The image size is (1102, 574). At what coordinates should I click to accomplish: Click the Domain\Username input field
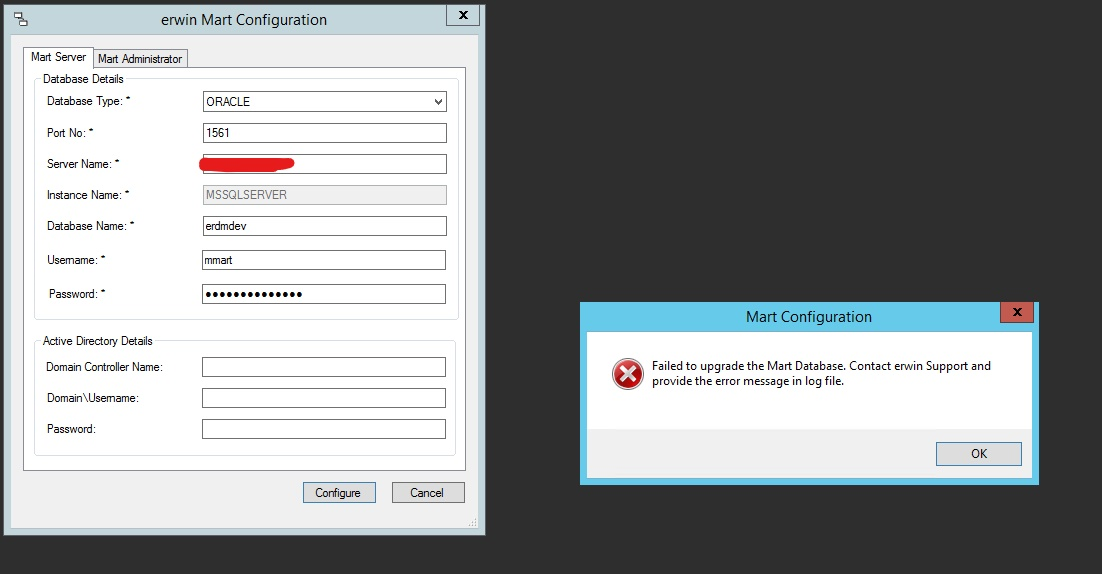click(x=324, y=398)
